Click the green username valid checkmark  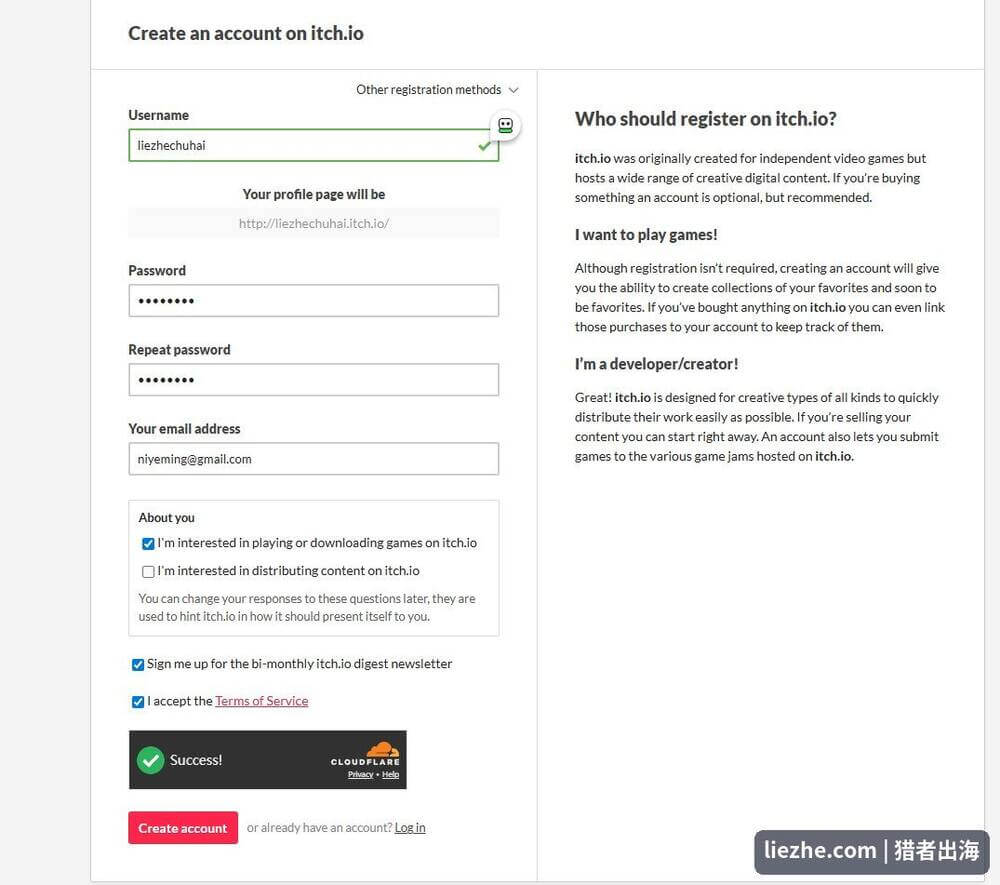[x=484, y=146]
